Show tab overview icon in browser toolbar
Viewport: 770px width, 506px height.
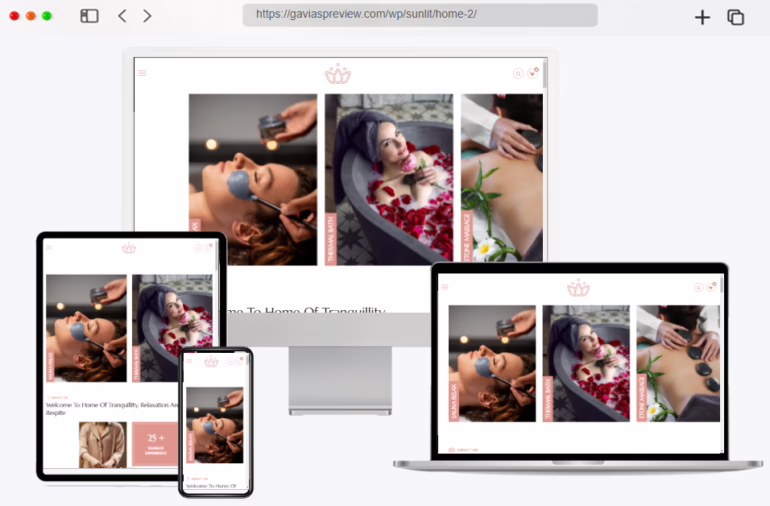(735, 17)
